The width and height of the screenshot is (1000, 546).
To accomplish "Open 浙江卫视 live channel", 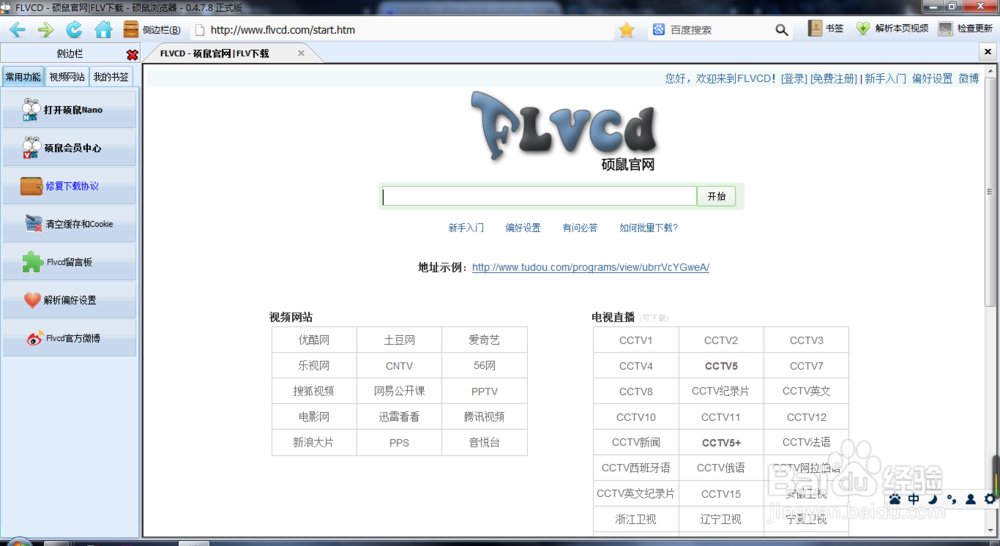I will point(636,519).
